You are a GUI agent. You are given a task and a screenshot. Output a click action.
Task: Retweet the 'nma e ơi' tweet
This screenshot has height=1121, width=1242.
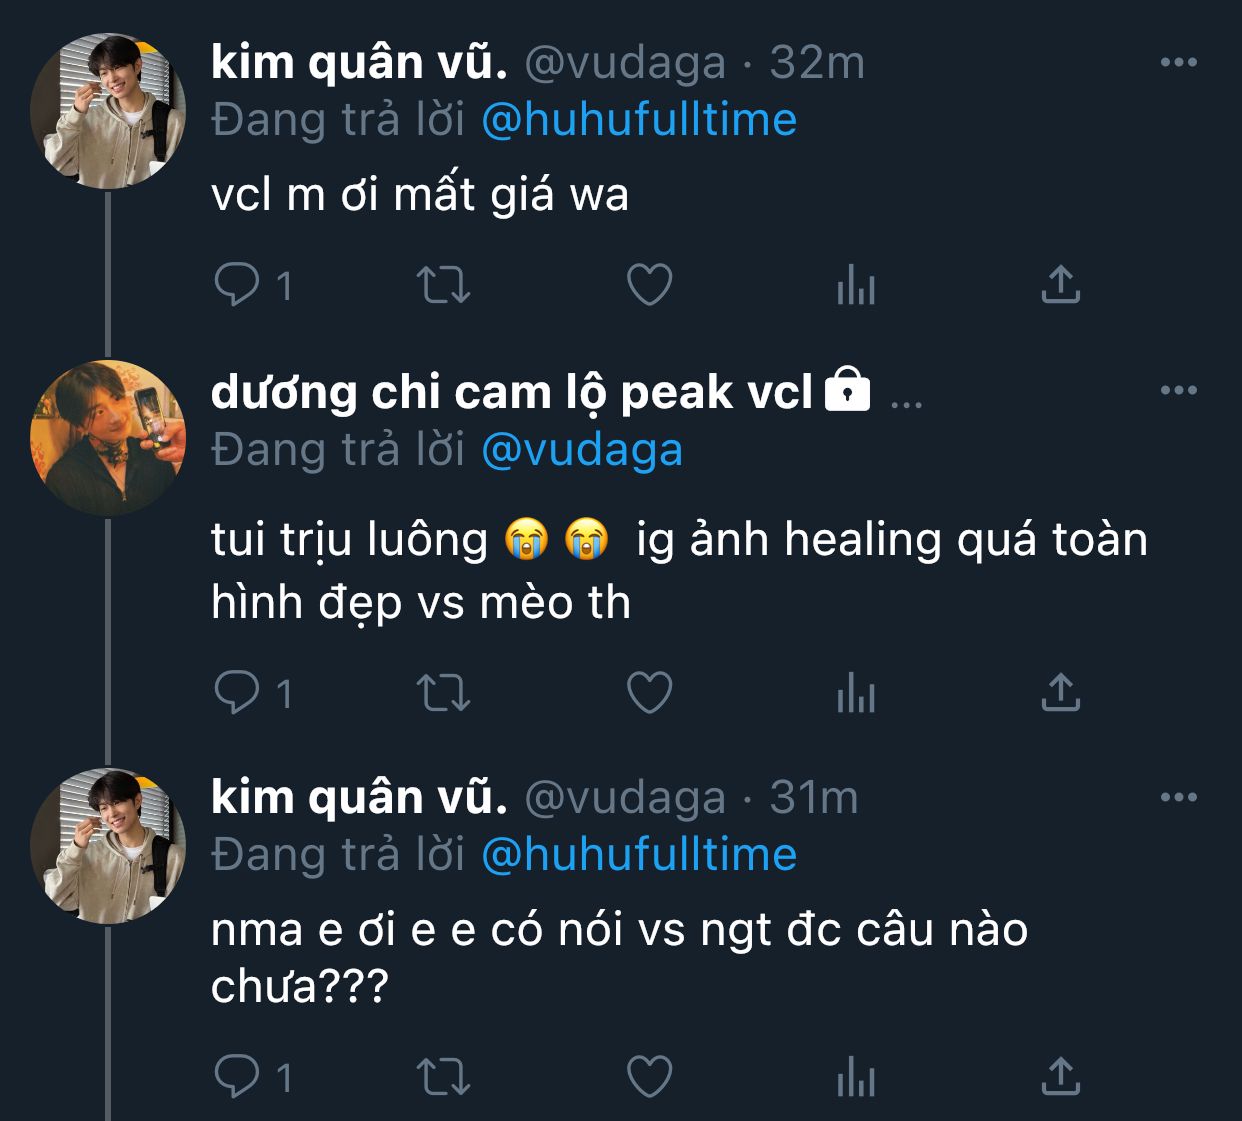[442, 1077]
